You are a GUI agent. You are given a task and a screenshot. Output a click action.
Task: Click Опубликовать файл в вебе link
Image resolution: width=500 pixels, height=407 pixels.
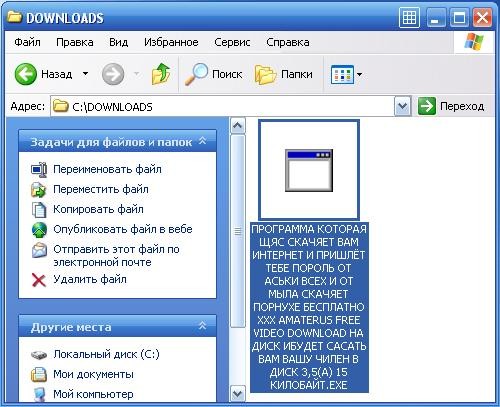[123, 229]
